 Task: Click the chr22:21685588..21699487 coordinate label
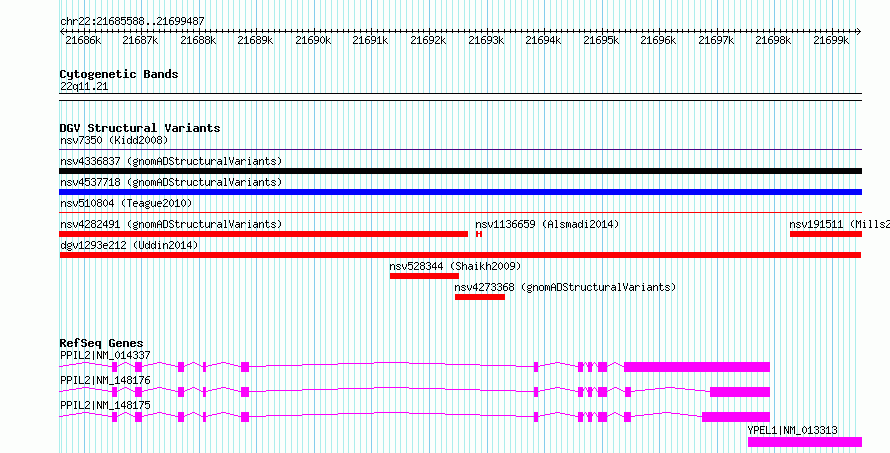pos(132,21)
